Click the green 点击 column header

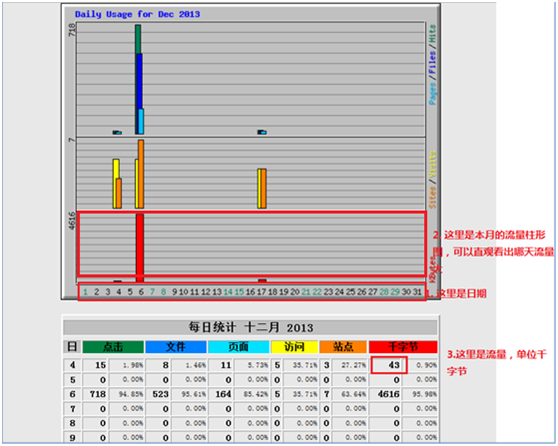point(113,347)
